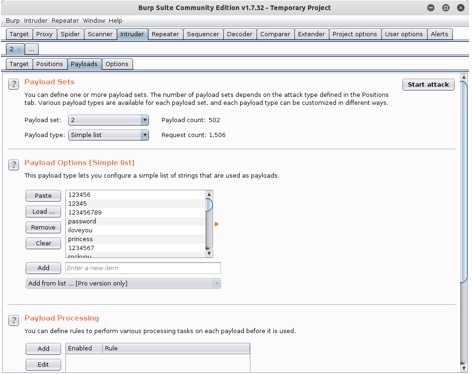Open help for Payload Options section
This screenshot has height=374, width=472.
tap(13, 165)
